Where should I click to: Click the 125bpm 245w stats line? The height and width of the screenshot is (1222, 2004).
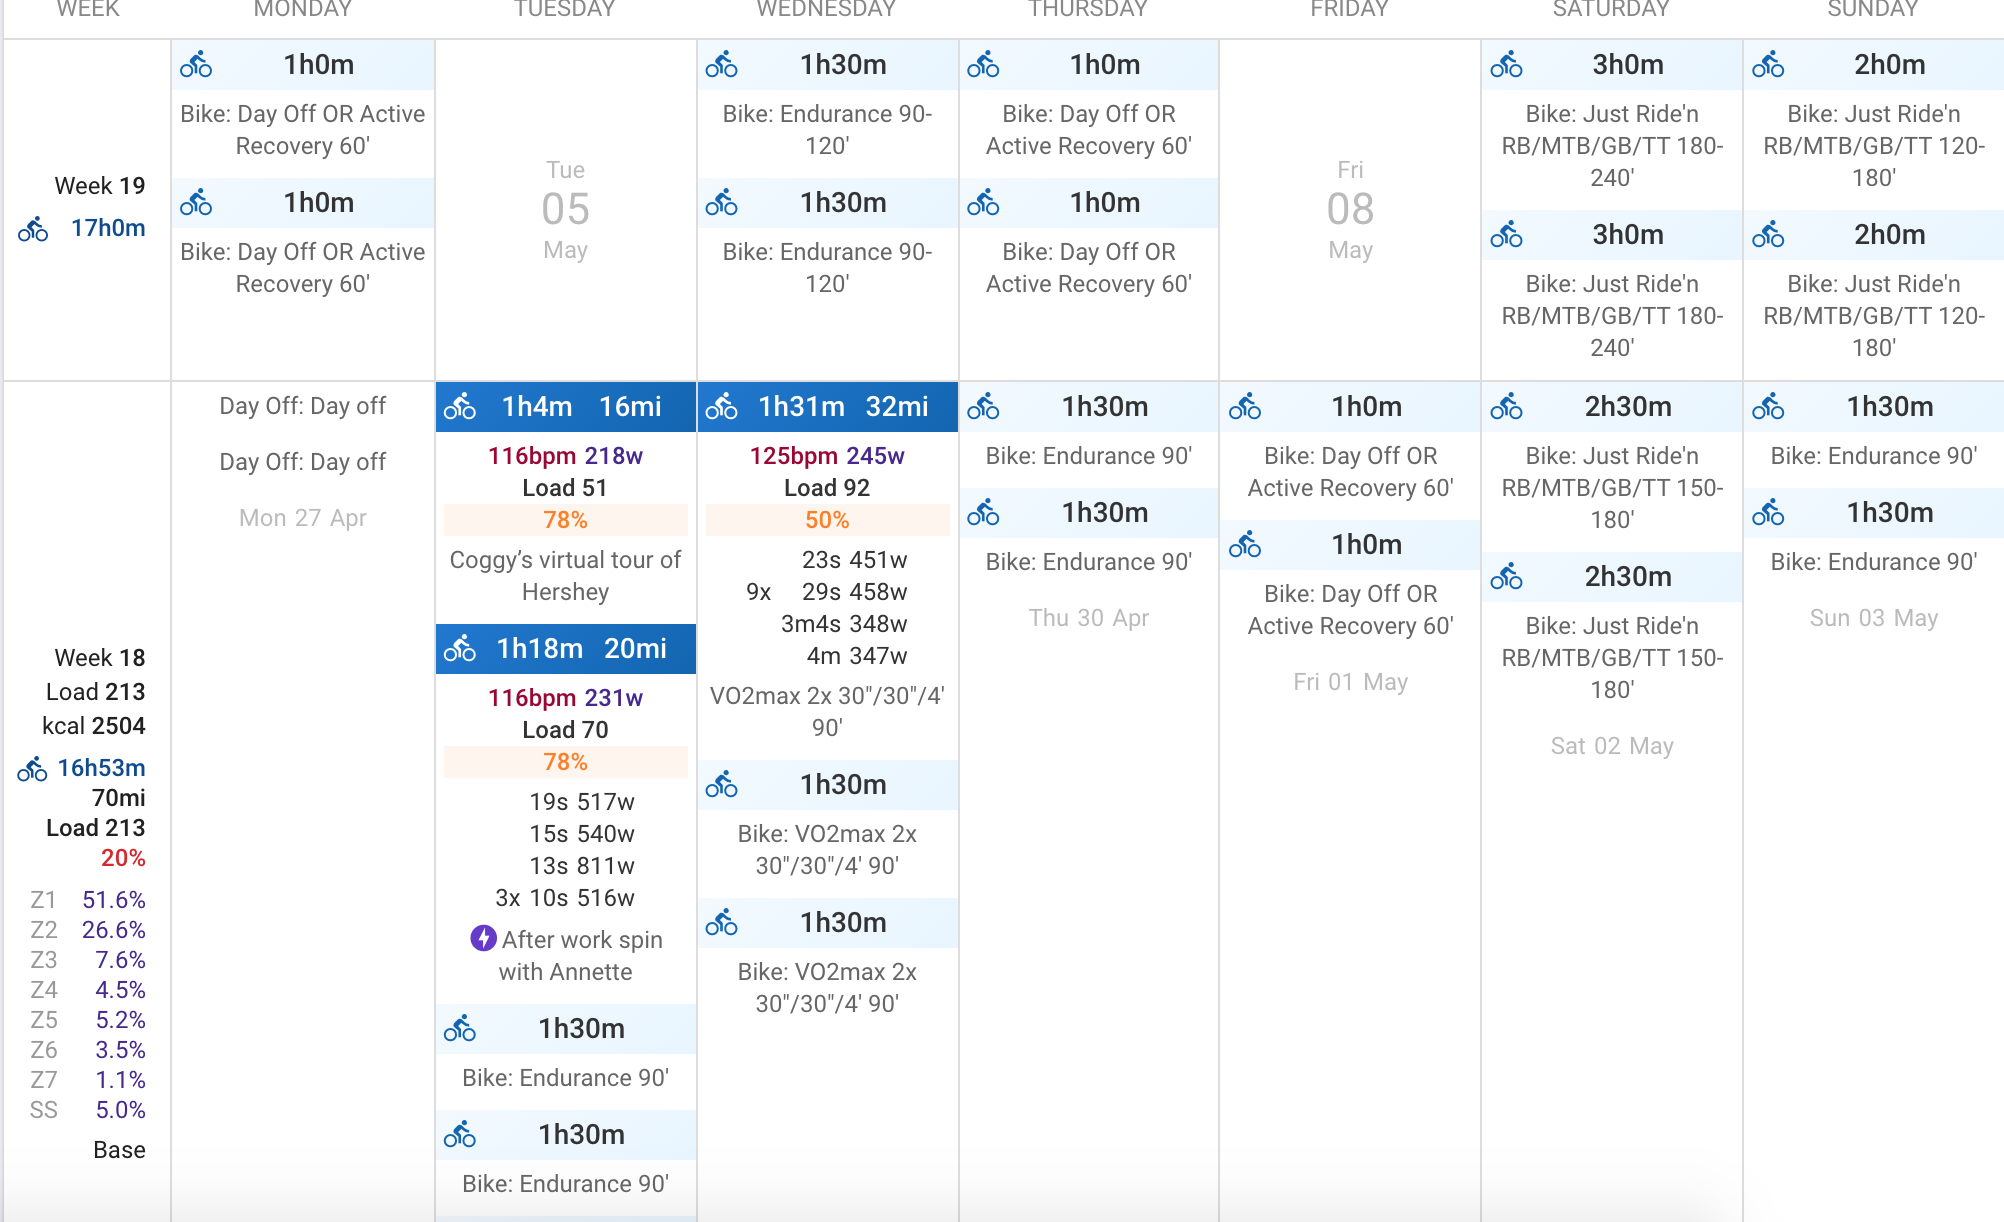pos(827,456)
